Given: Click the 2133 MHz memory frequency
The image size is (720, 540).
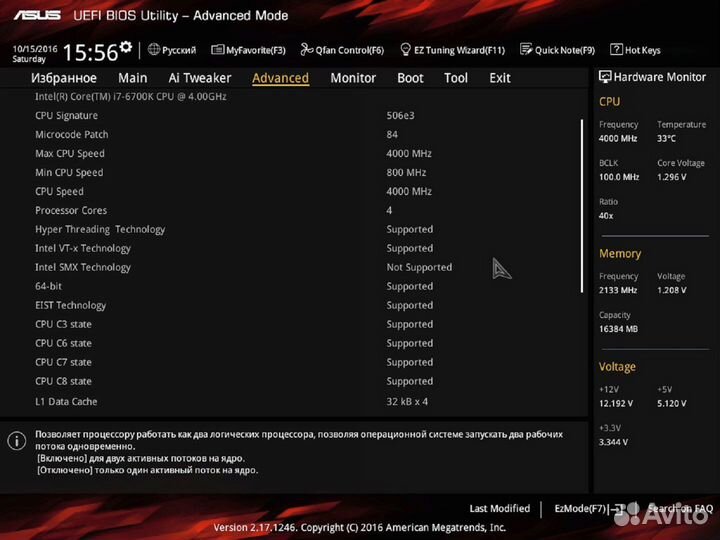Looking at the screenshot, I should tap(618, 290).
